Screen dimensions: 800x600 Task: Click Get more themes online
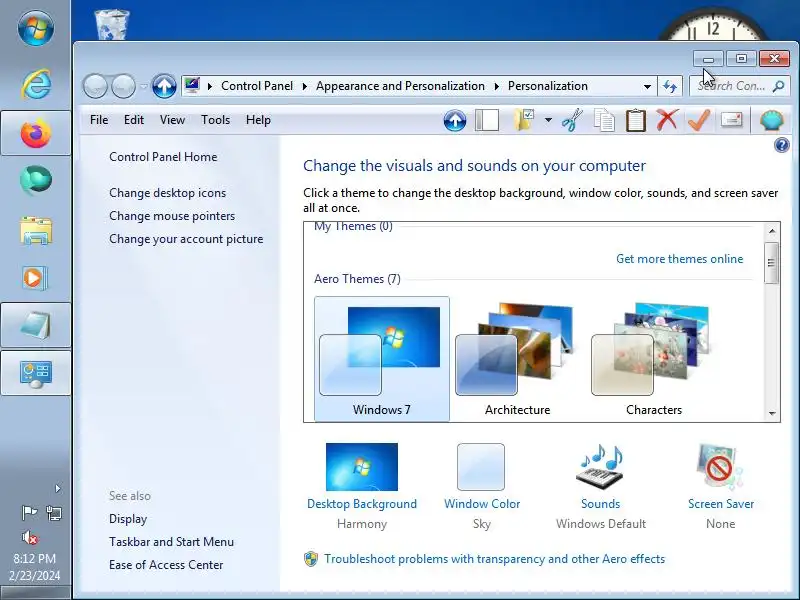point(679,259)
